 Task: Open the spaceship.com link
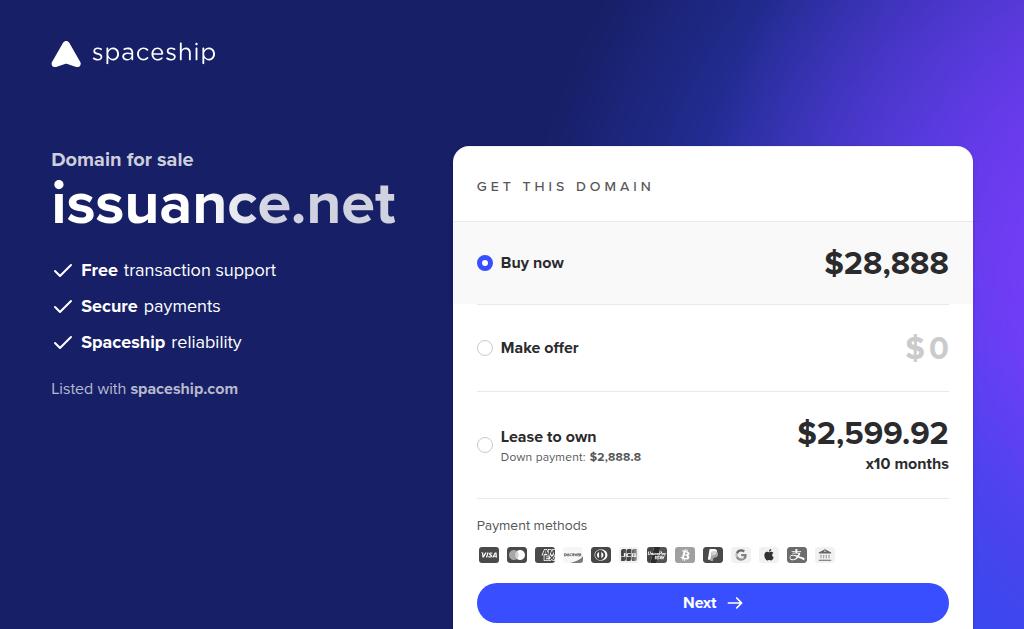pyautogui.click(x=184, y=389)
